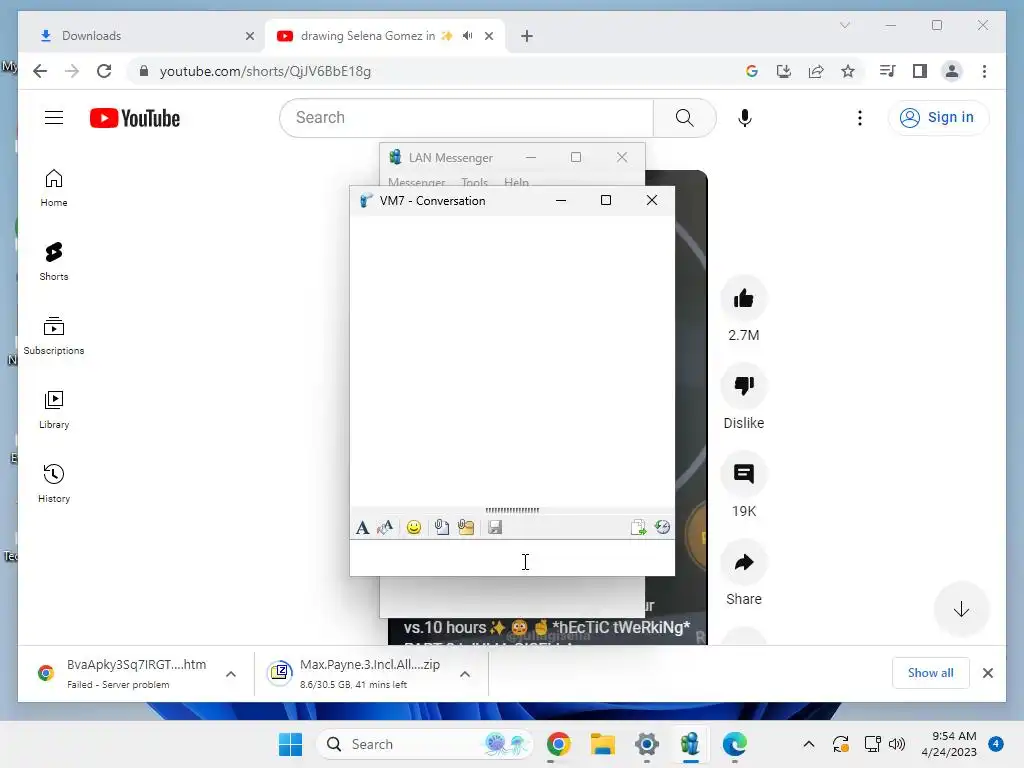Open the Windows Start menu

[291, 744]
